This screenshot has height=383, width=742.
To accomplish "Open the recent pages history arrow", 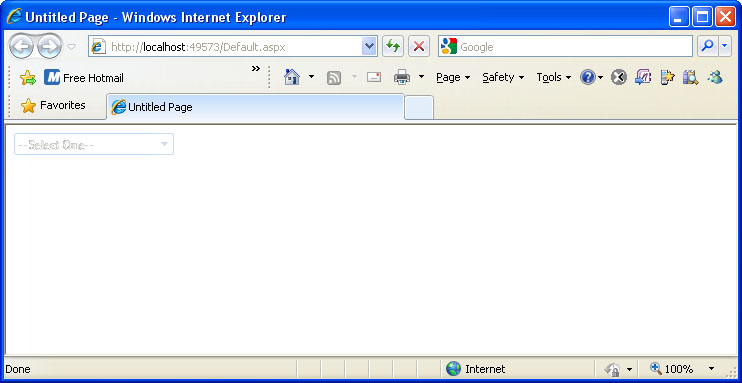I will [71, 47].
